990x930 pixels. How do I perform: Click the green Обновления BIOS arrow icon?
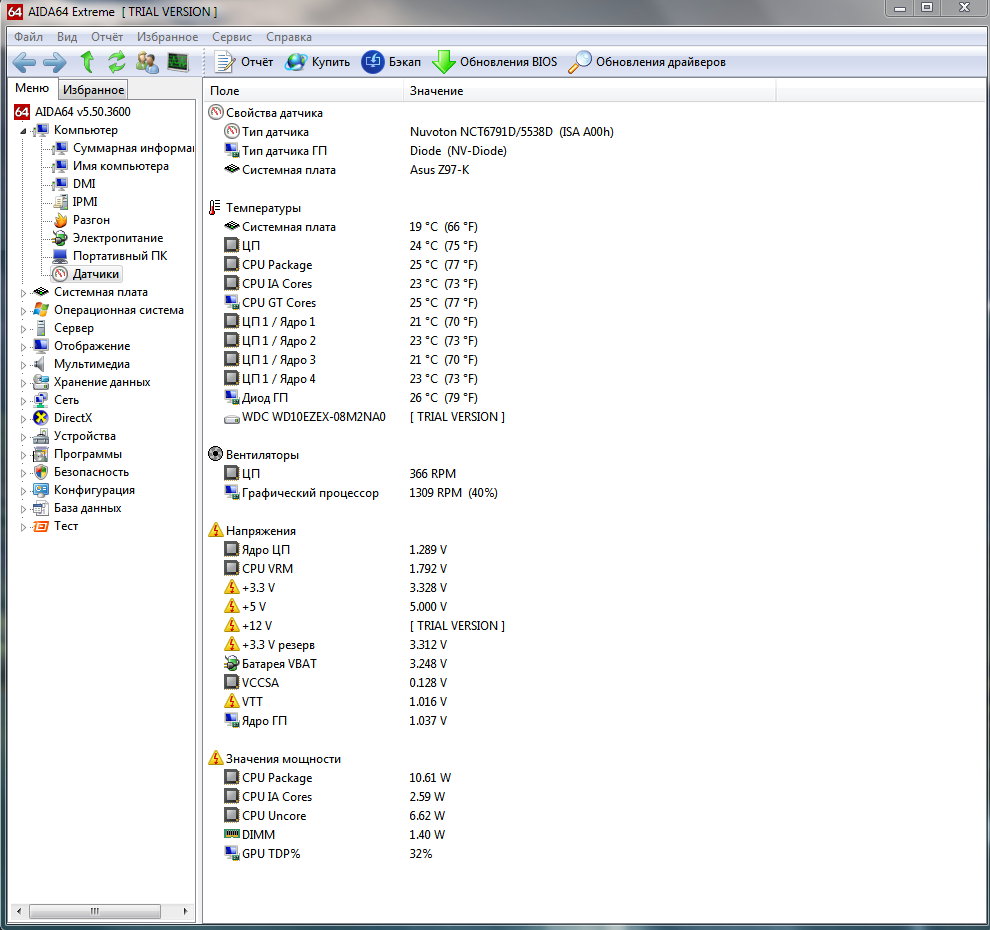point(443,61)
